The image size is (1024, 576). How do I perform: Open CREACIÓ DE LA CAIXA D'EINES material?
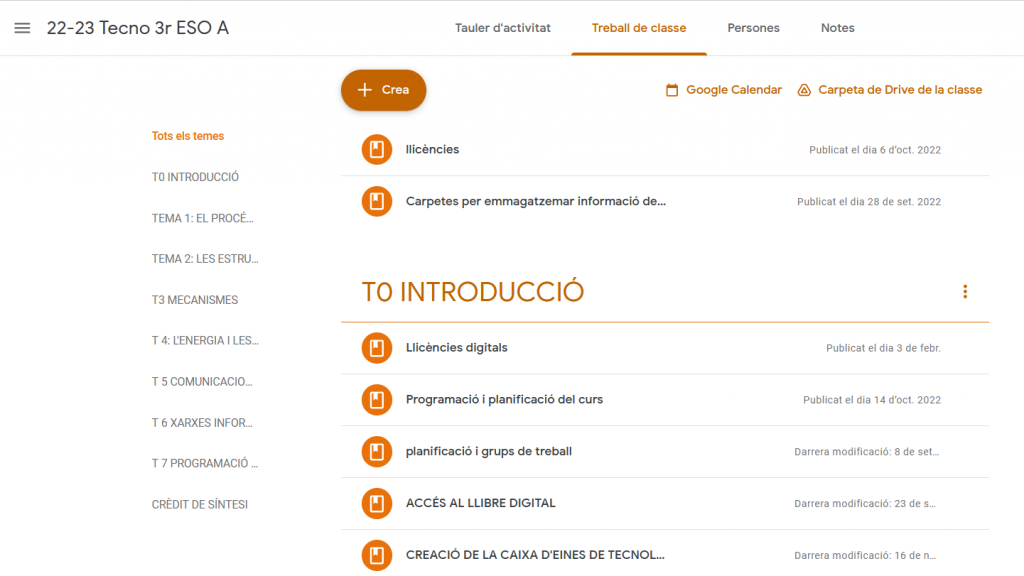click(535, 555)
